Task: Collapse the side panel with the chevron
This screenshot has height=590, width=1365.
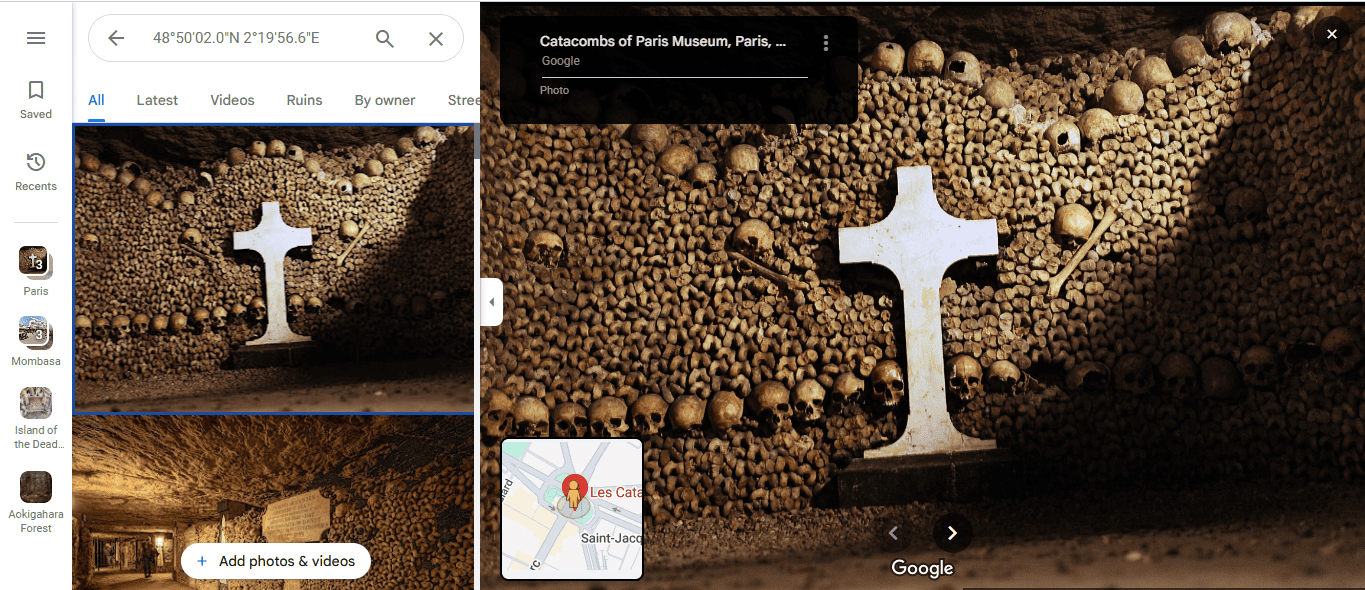Action: point(491,301)
